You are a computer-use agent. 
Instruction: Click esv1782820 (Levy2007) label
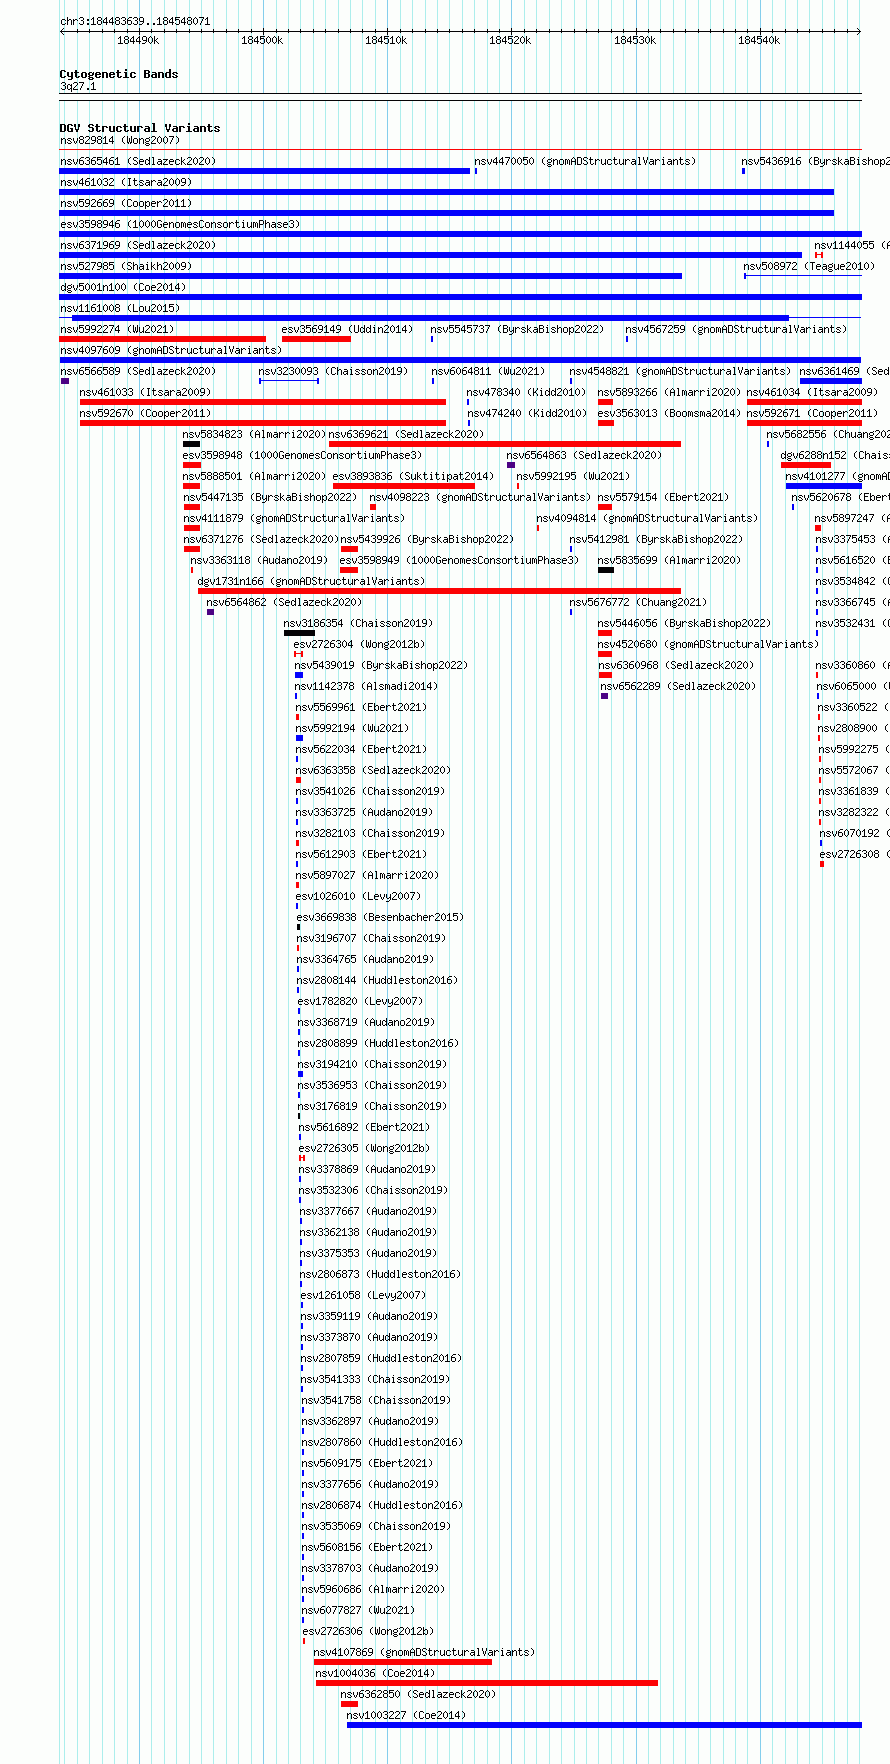(360, 1001)
